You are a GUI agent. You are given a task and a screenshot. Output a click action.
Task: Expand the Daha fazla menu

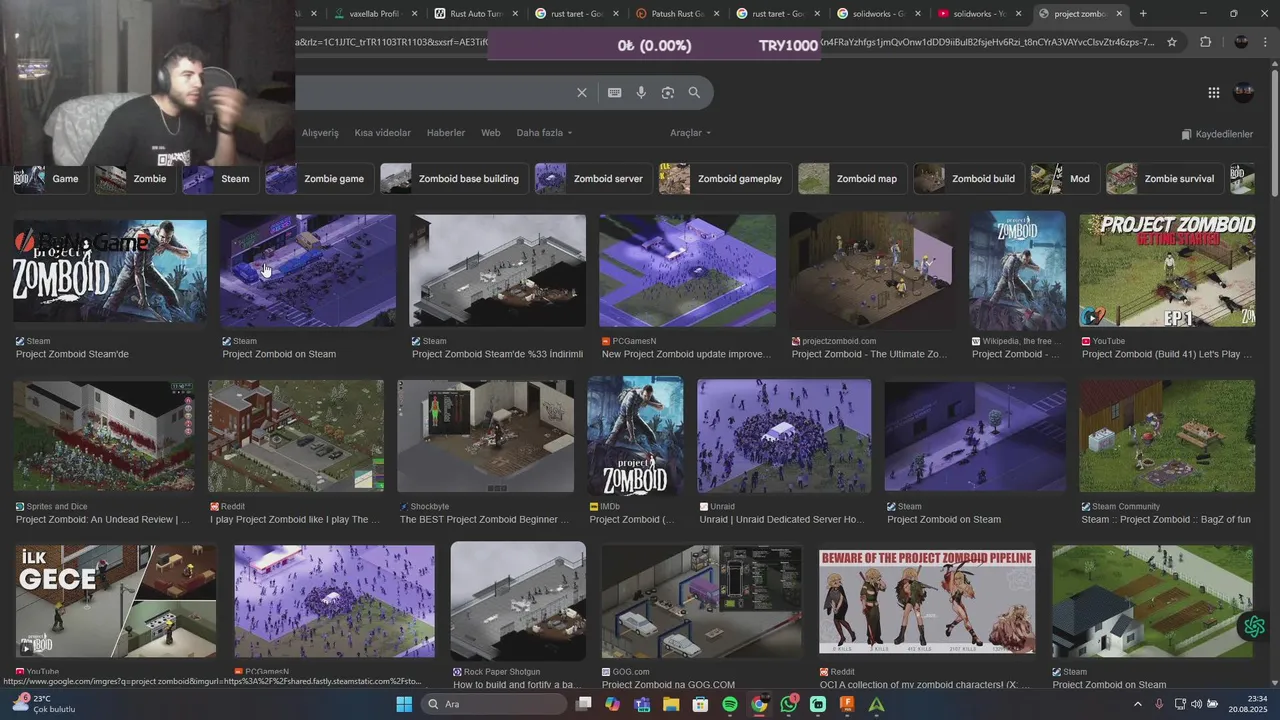[x=546, y=133]
